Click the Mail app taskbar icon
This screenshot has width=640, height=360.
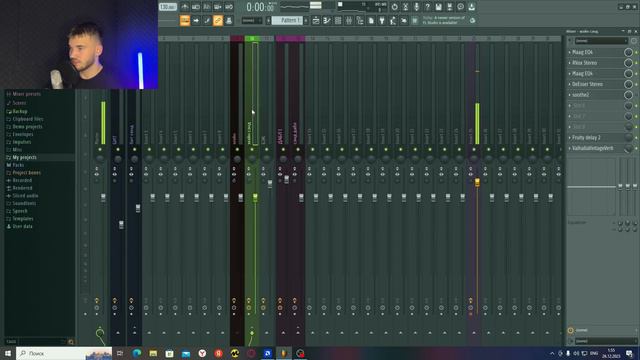click(186, 353)
